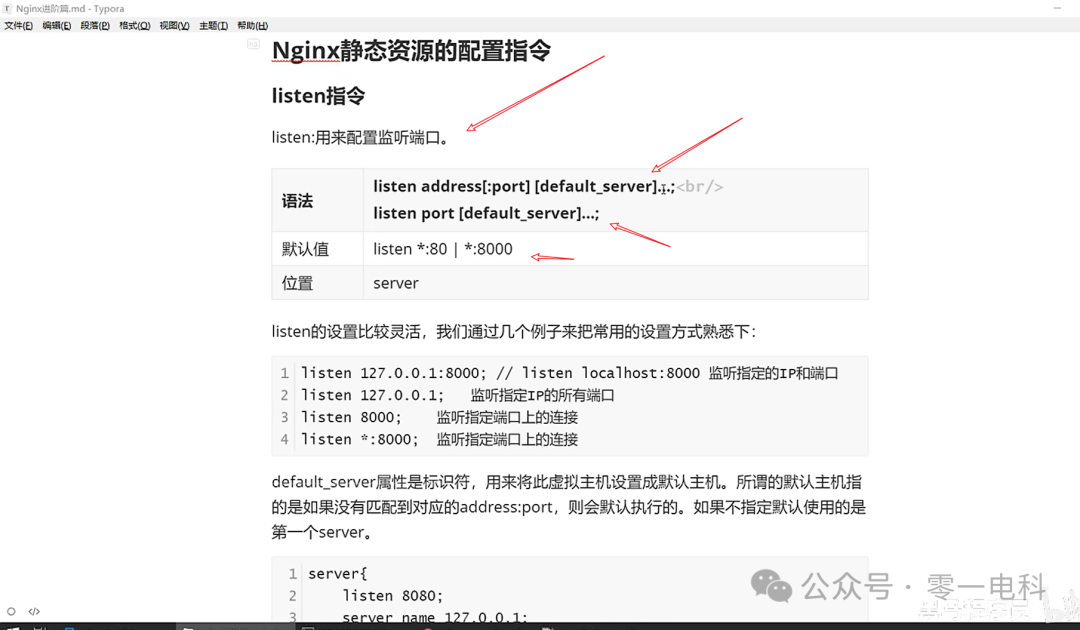Click the cell listen *:80 | *:8000
1080x630 pixels.
[615, 249]
